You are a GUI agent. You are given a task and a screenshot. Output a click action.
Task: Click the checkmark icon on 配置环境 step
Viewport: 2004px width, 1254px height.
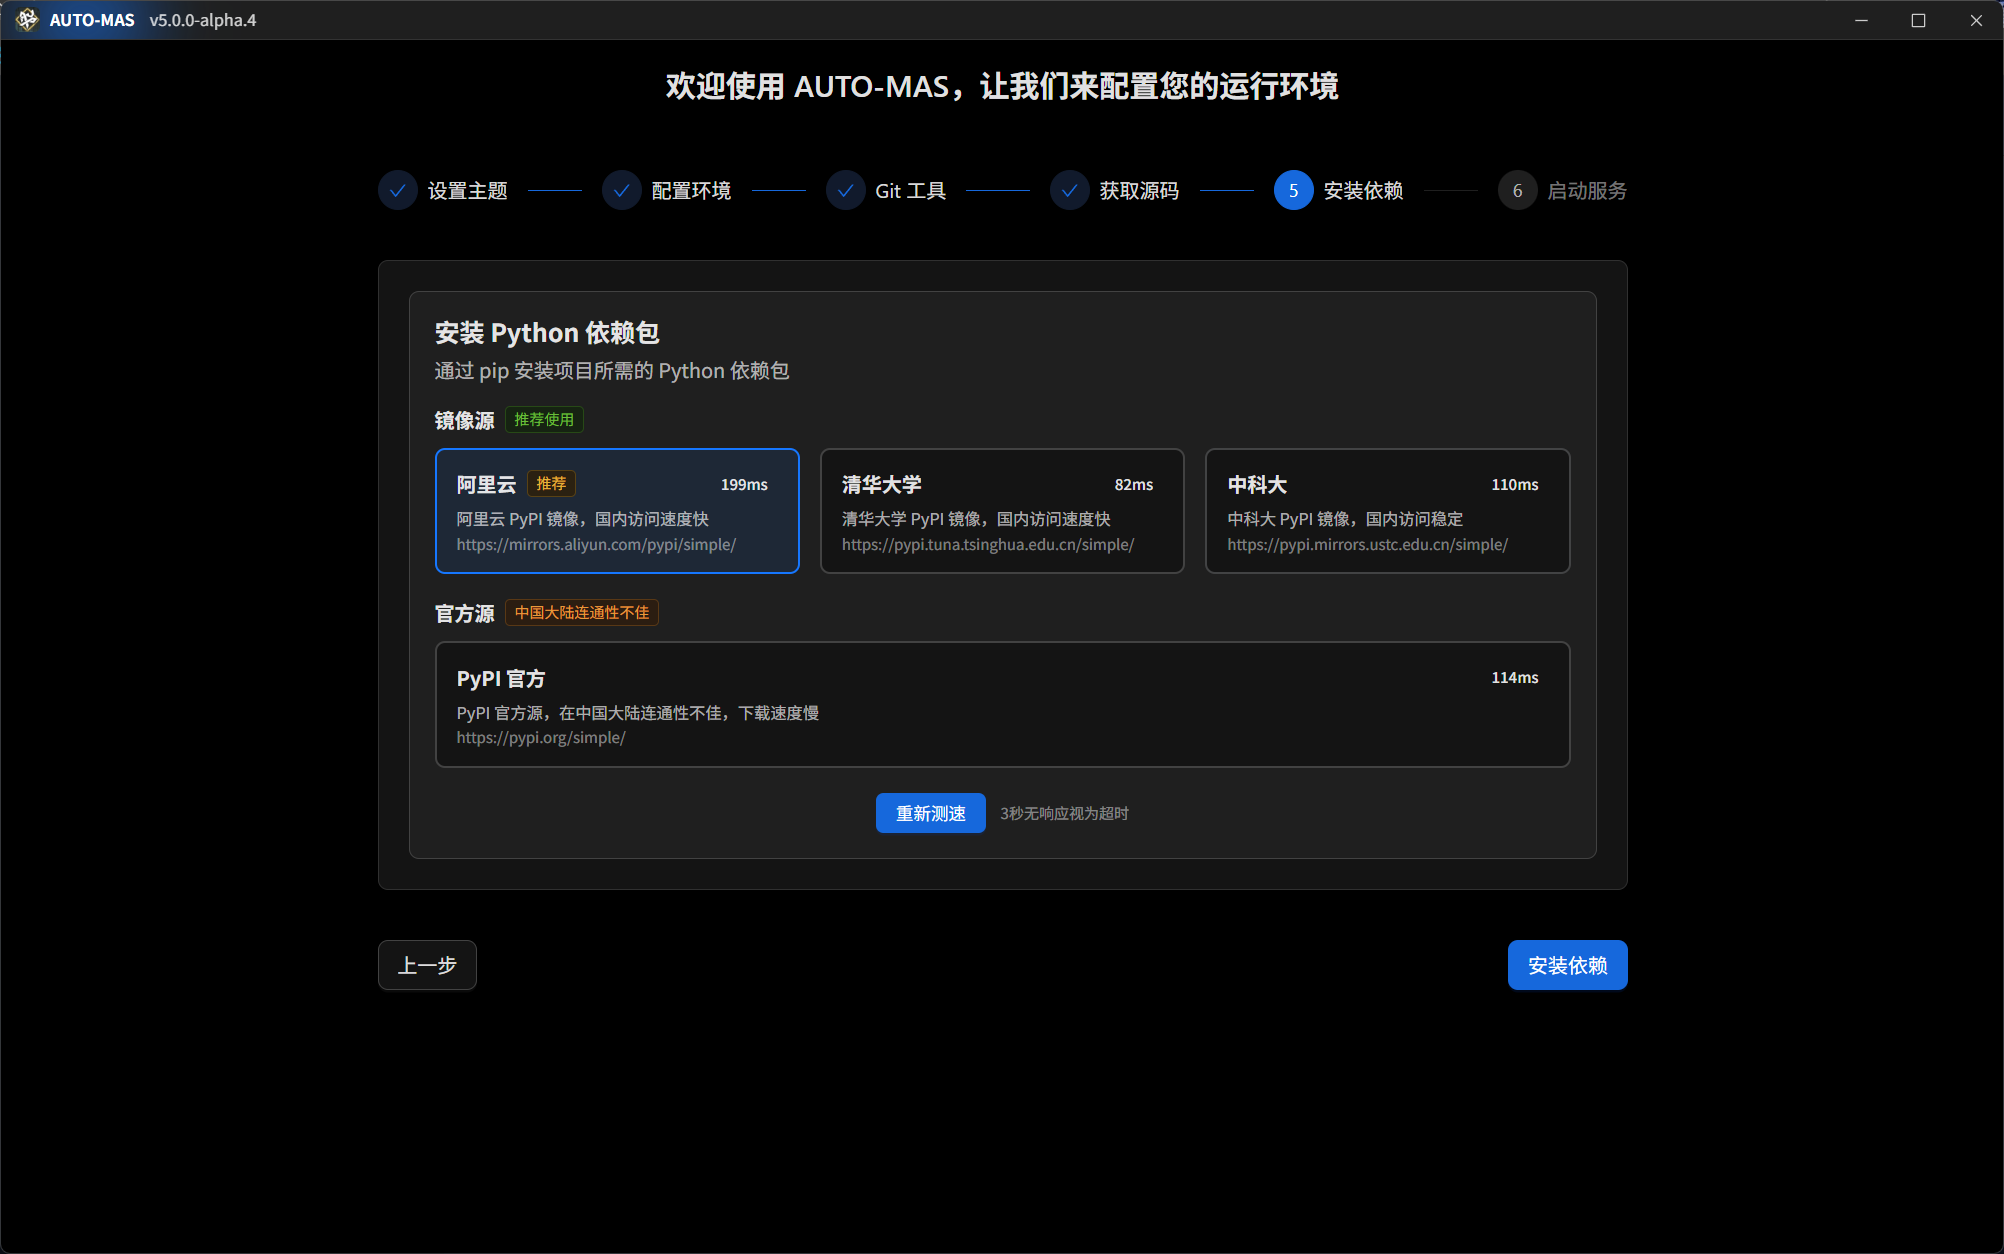click(621, 190)
